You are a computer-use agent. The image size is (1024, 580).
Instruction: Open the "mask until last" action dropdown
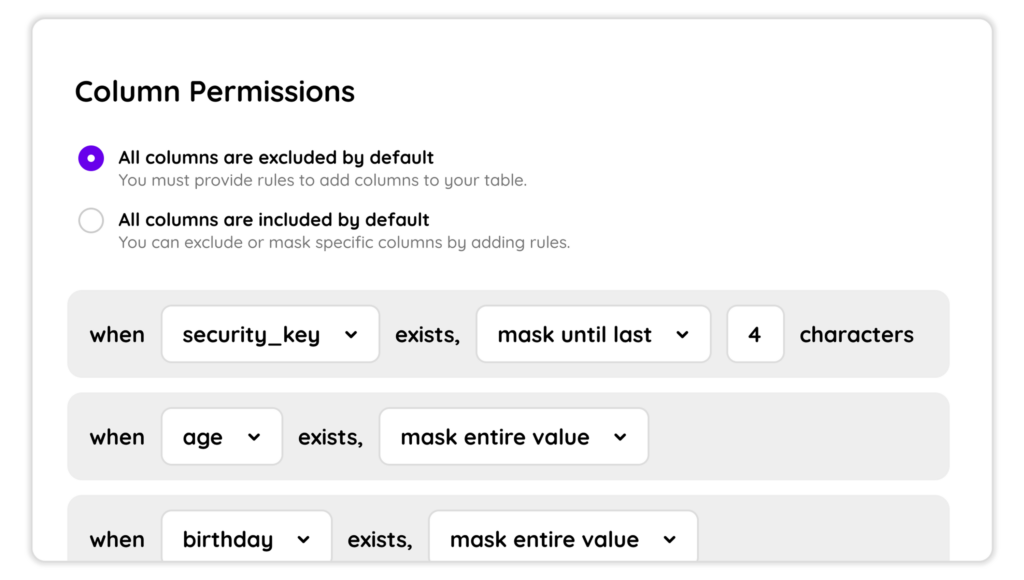593,335
